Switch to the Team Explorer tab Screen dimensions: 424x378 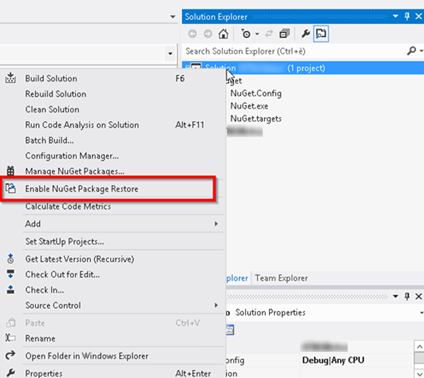(281, 278)
